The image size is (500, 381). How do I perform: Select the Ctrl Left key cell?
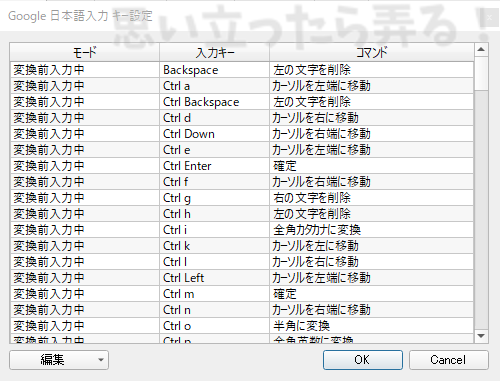tap(214, 278)
